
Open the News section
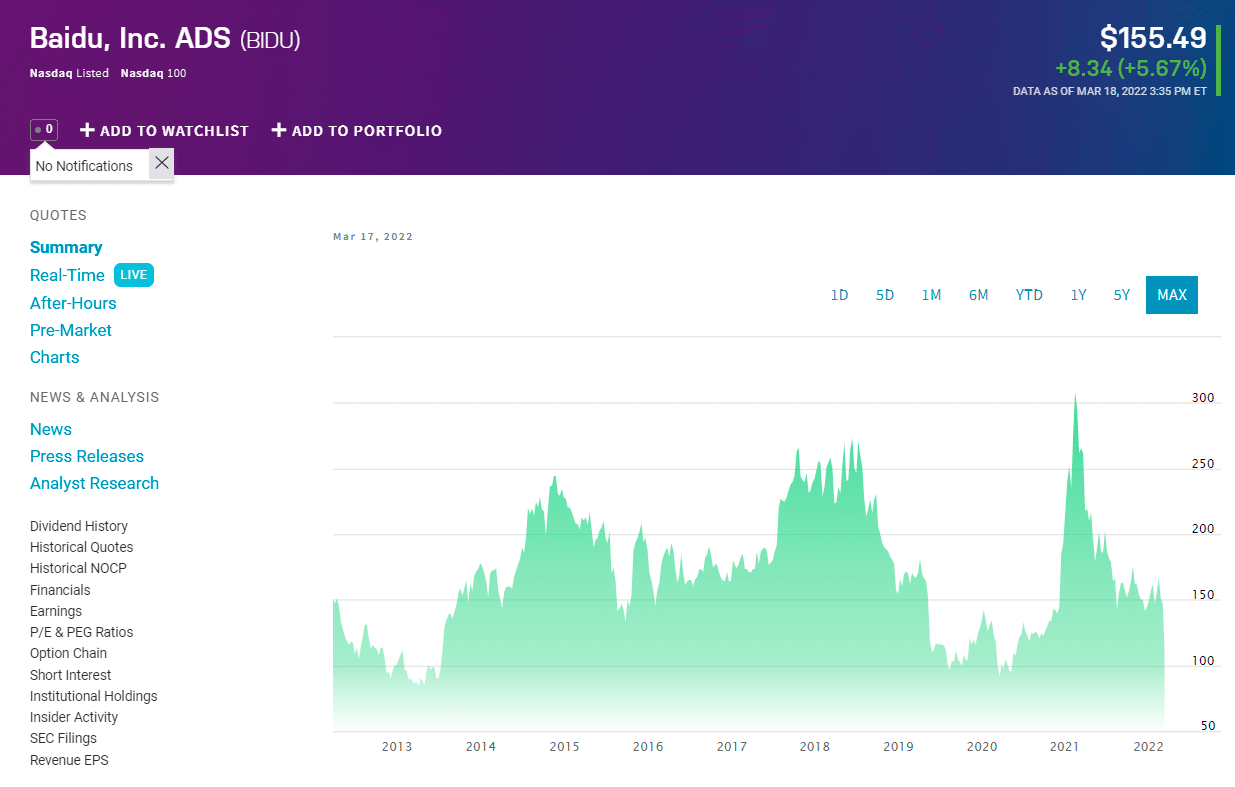51,429
